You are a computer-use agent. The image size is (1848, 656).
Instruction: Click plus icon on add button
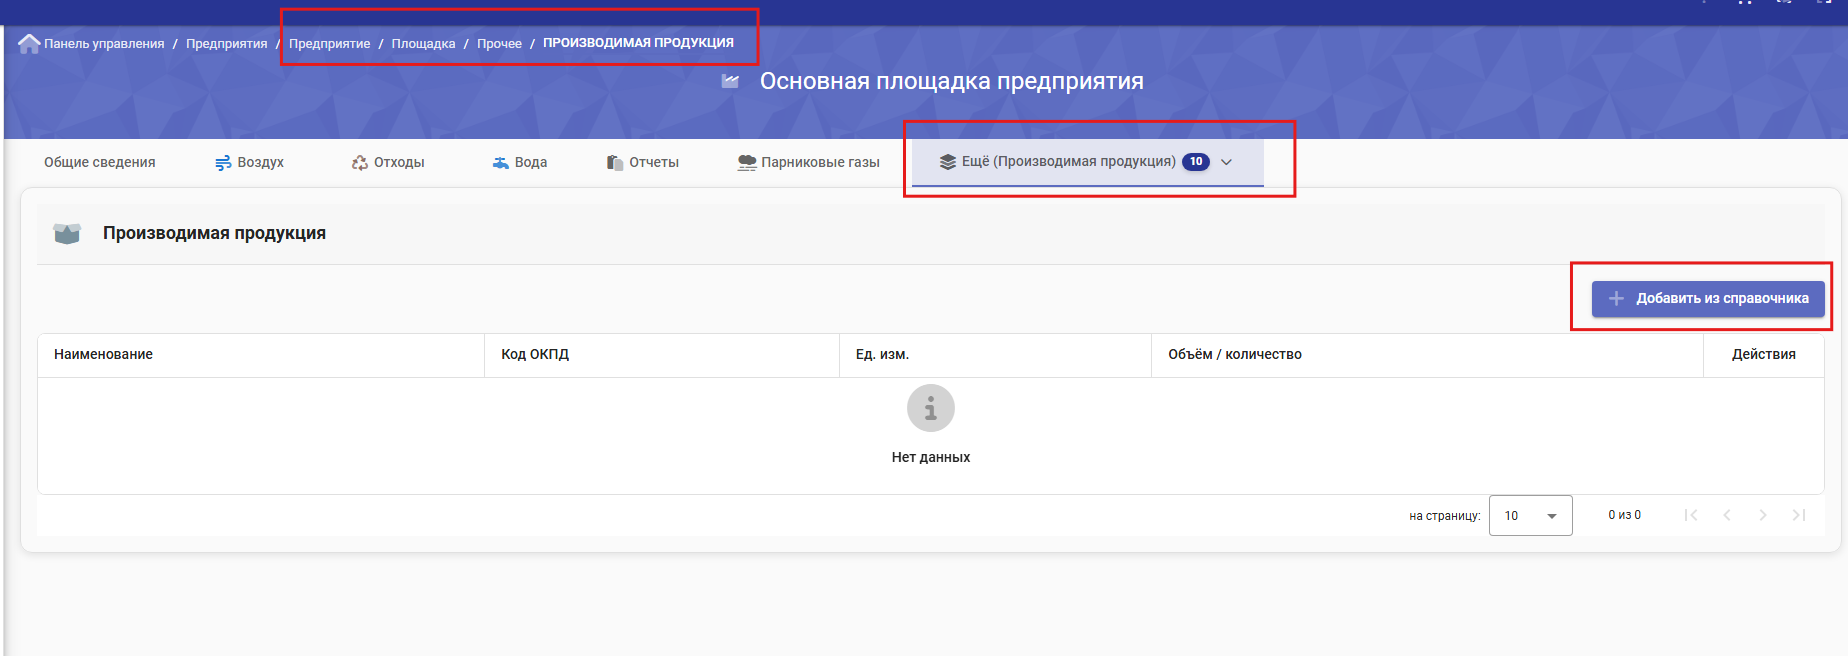[x=1616, y=298]
